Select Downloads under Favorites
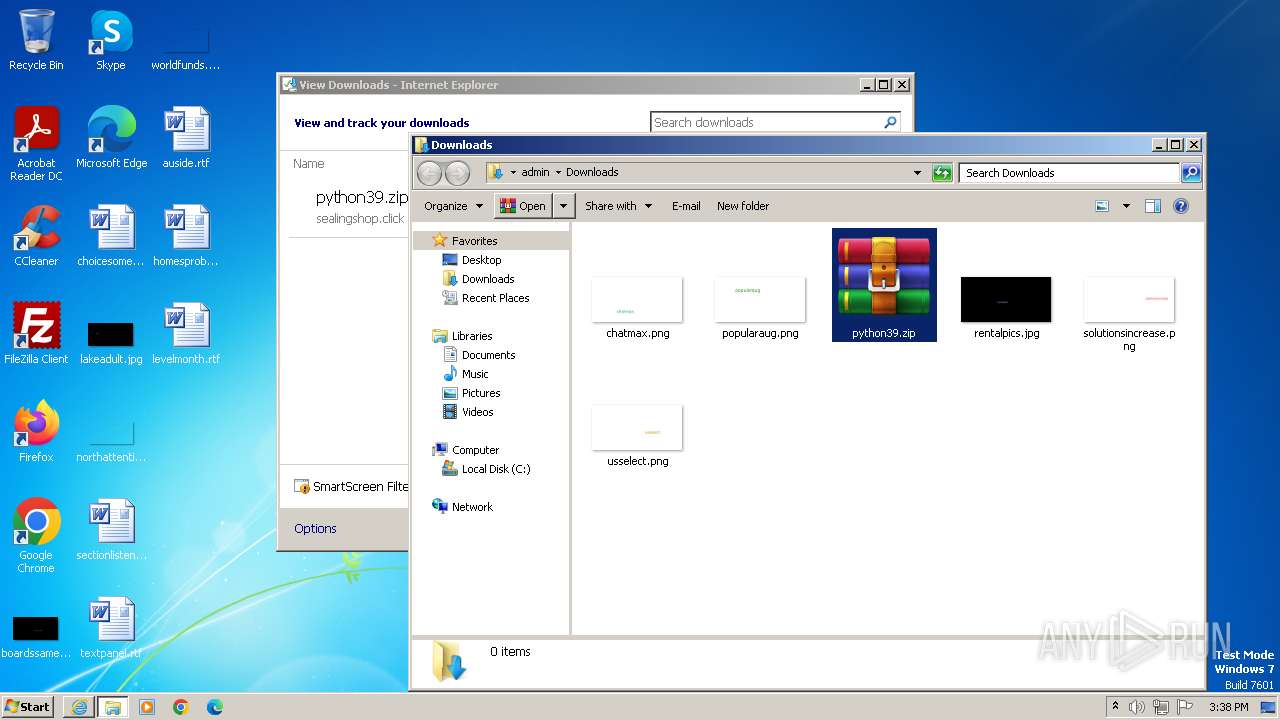This screenshot has height=720, width=1280. coord(487,279)
